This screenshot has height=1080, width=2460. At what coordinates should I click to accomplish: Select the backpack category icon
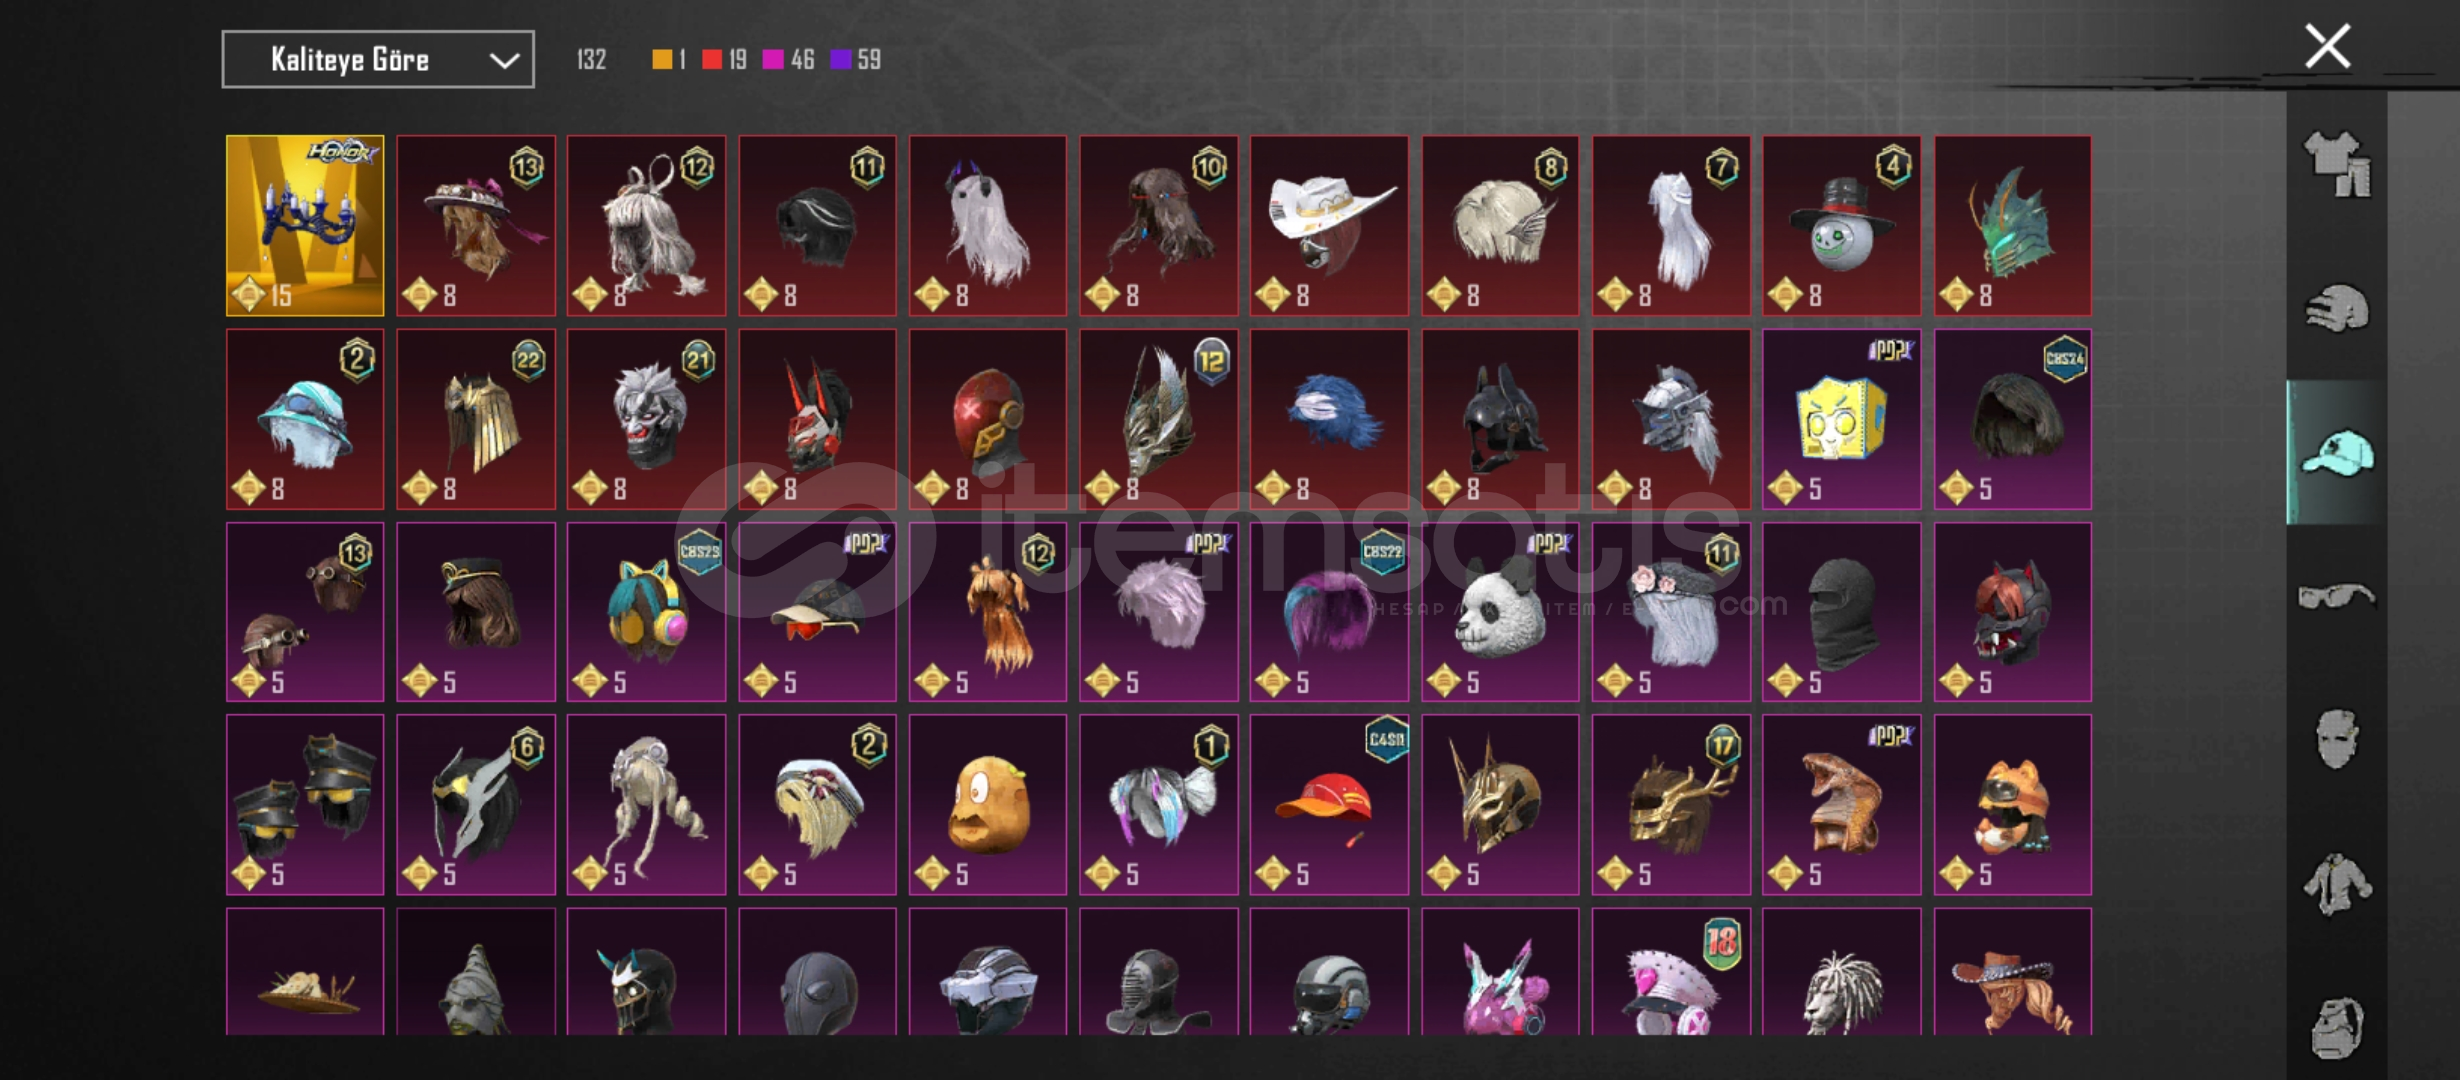coord(2337,1027)
